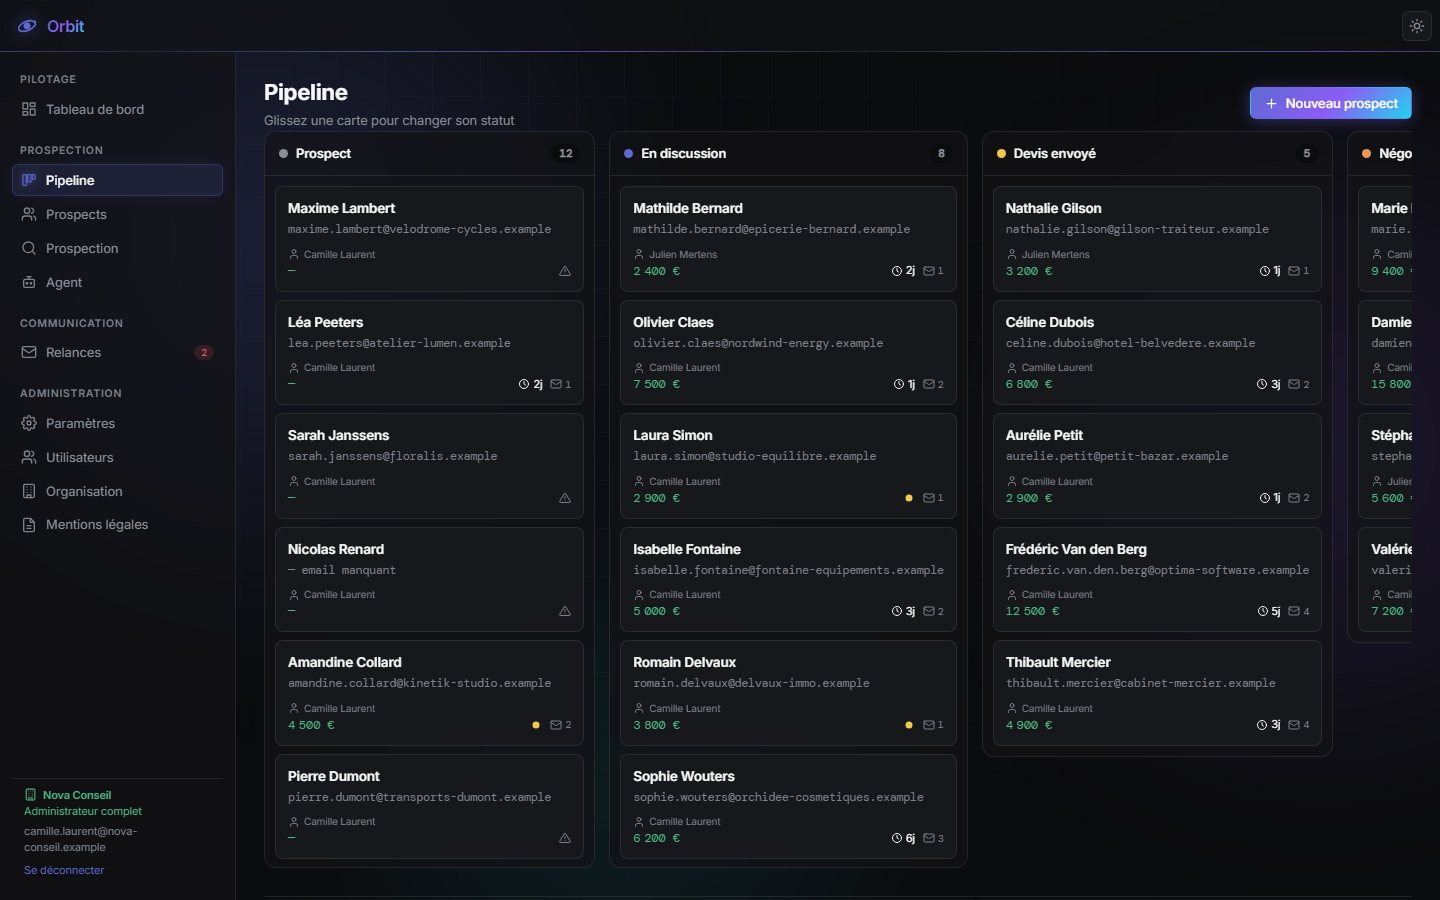1440x900 pixels.
Task: Click the Devis envoyé column title
Action: [x=1054, y=153]
